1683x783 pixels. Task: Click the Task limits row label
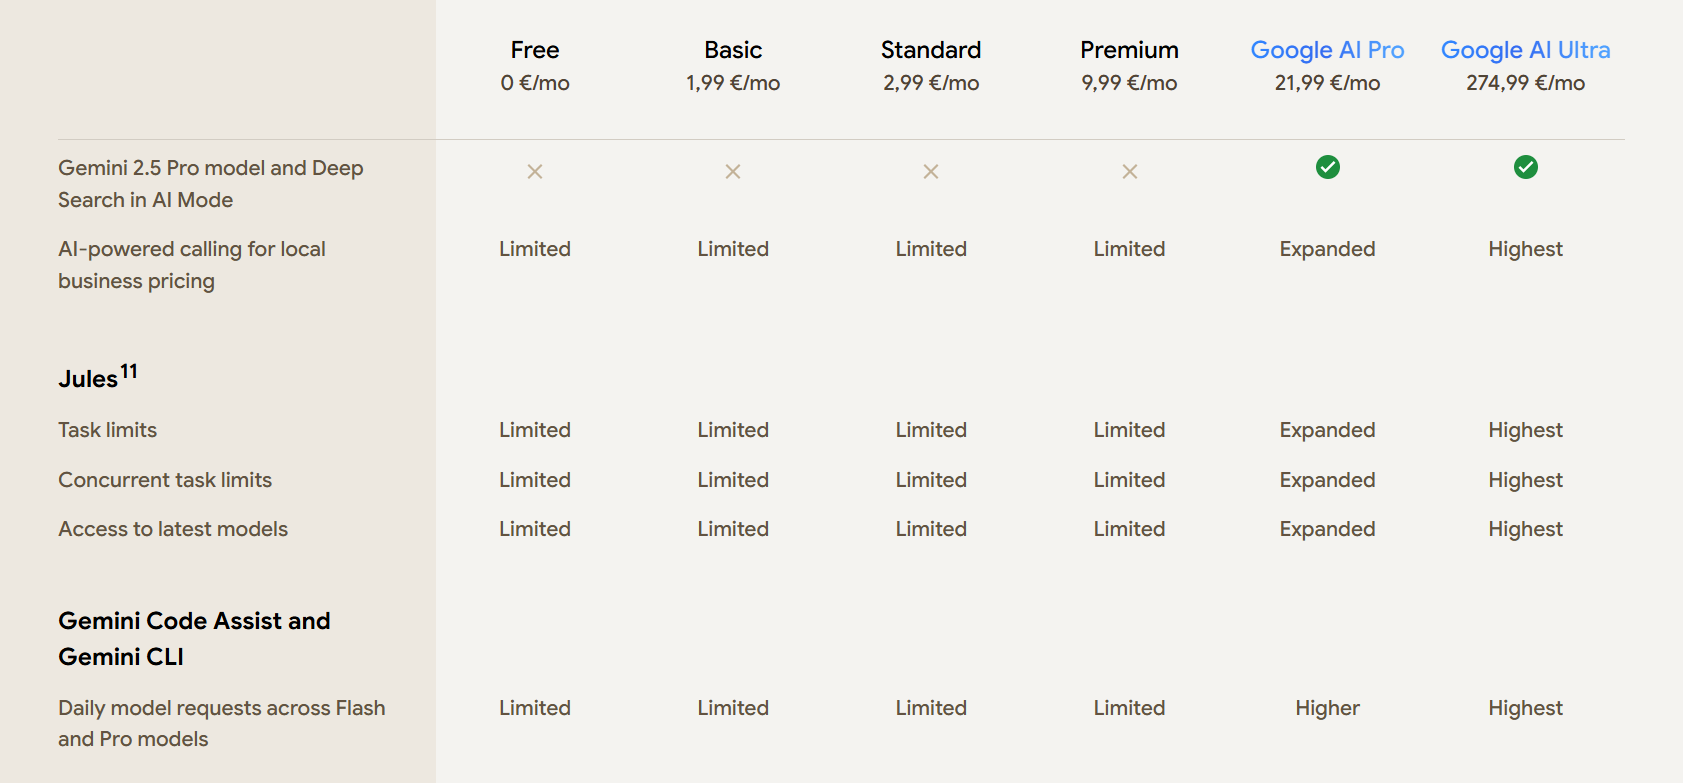(108, 430)
